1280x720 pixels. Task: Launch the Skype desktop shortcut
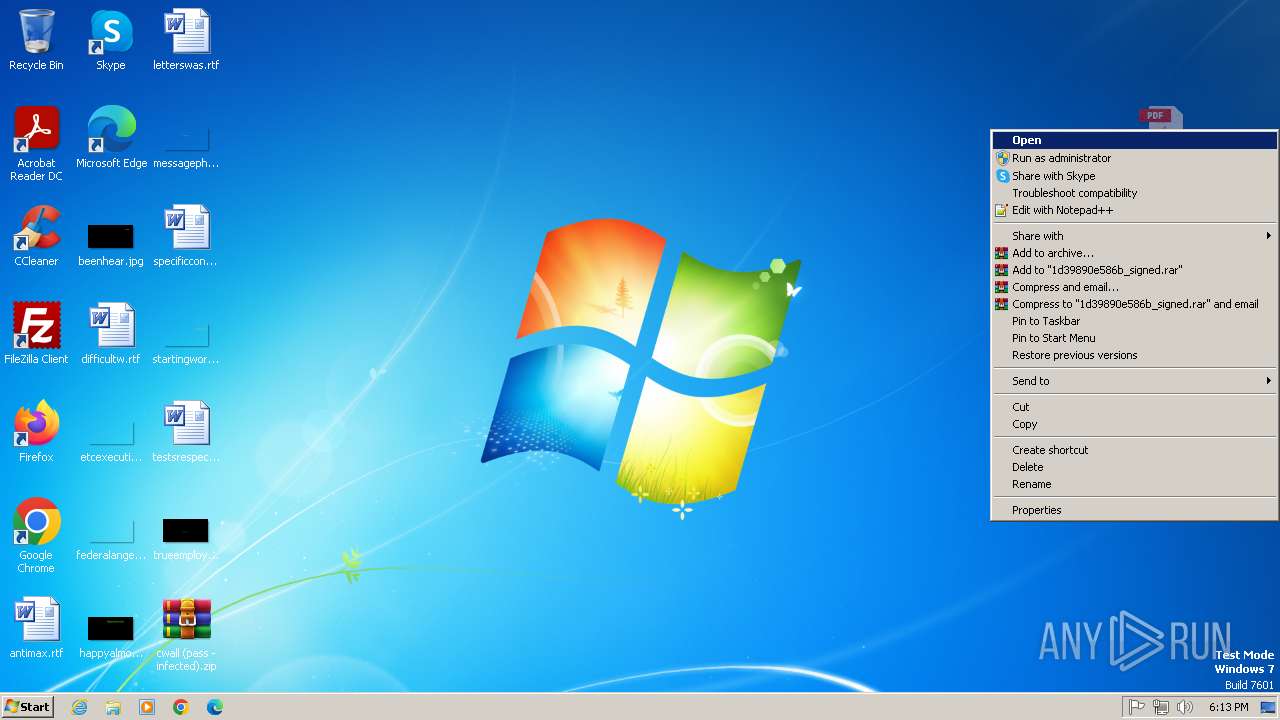pos(111,40)
